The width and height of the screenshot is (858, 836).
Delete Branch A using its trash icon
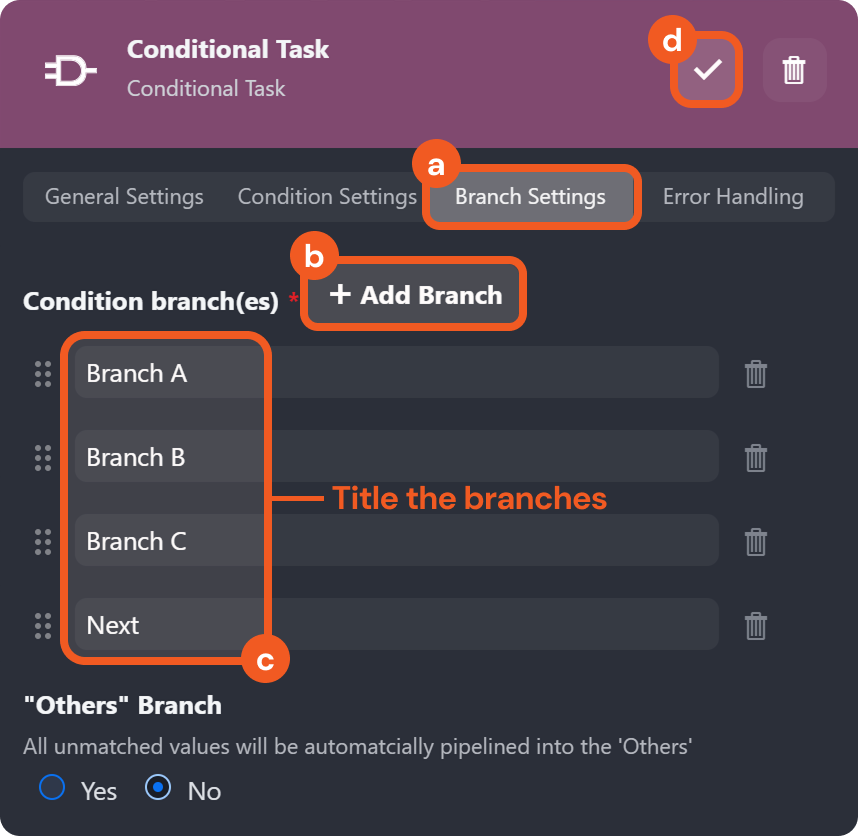coord(756,374)
